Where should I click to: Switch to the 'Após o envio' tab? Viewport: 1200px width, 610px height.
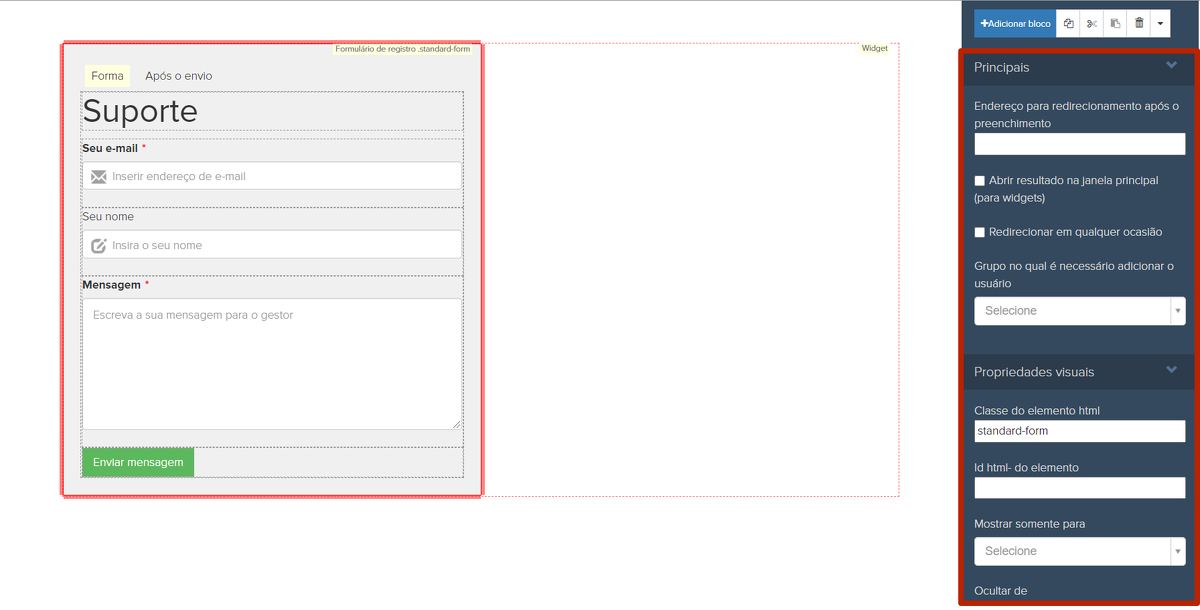tap(178, 76)
